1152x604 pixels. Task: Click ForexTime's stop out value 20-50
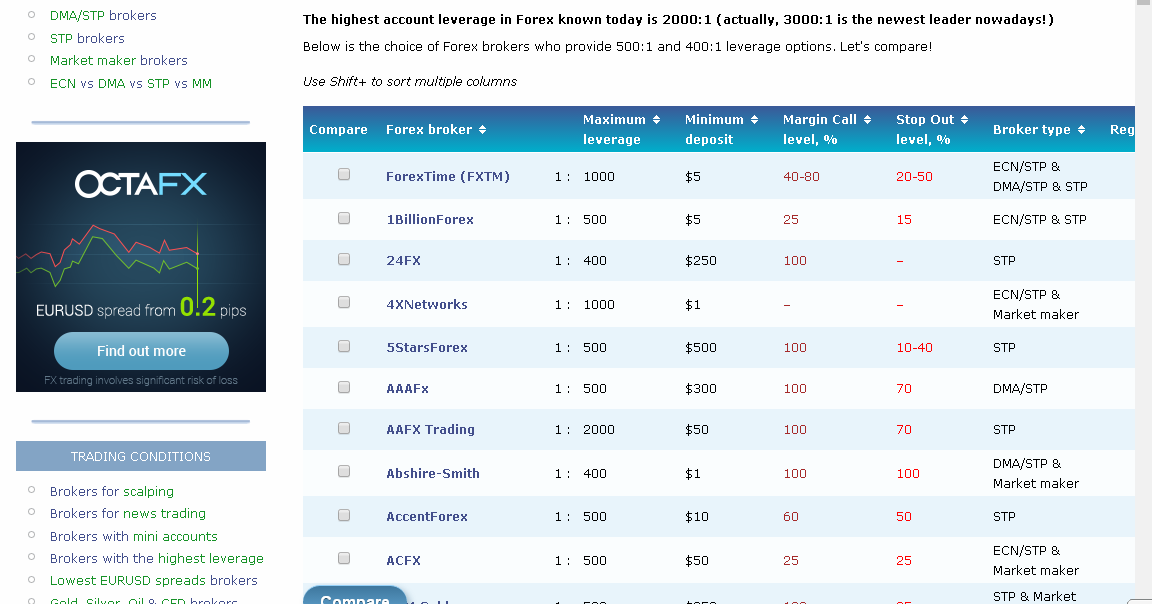(914, 176)
